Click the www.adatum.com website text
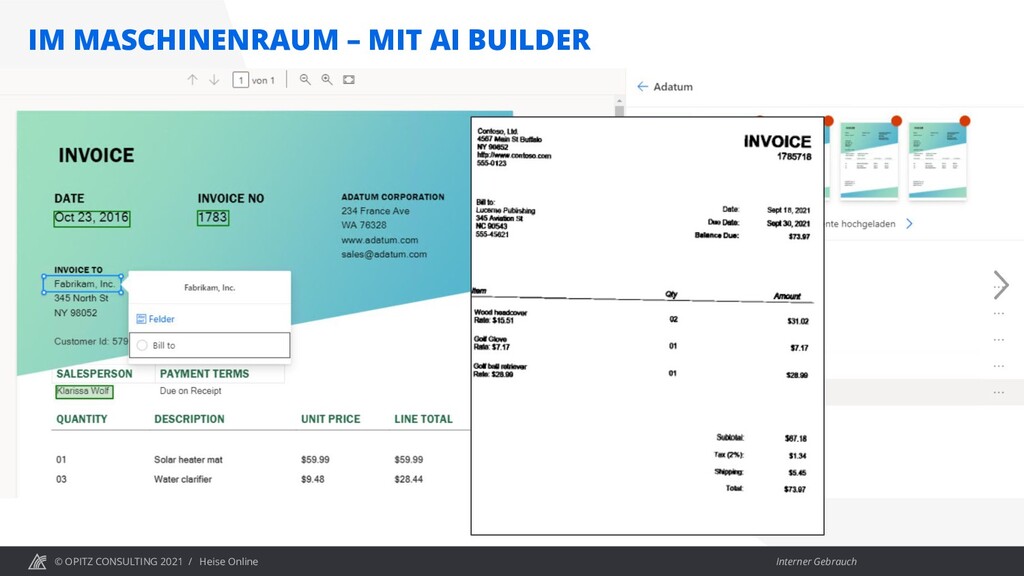 coord(379,240)
